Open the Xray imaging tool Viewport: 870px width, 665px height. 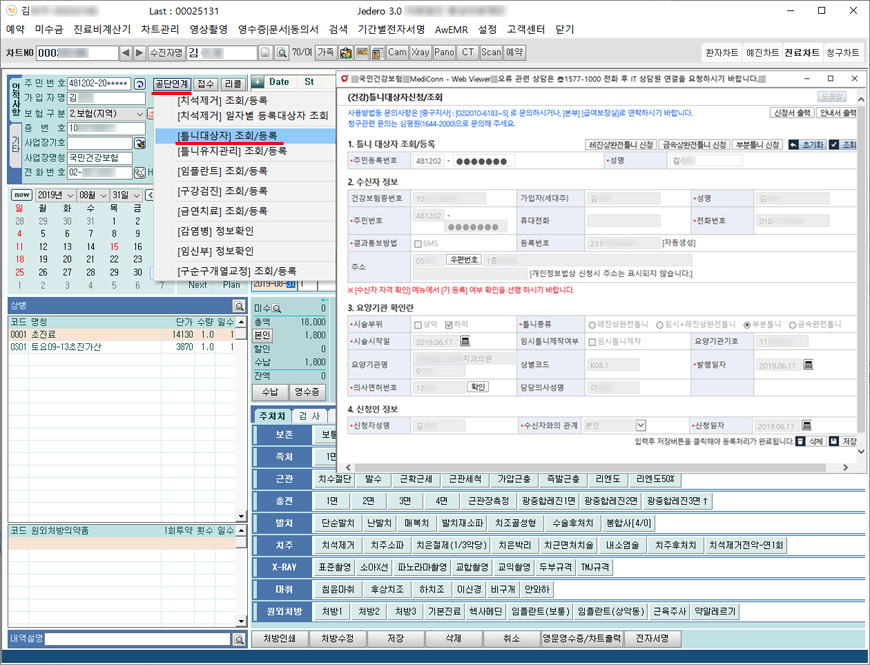[421, 52]
